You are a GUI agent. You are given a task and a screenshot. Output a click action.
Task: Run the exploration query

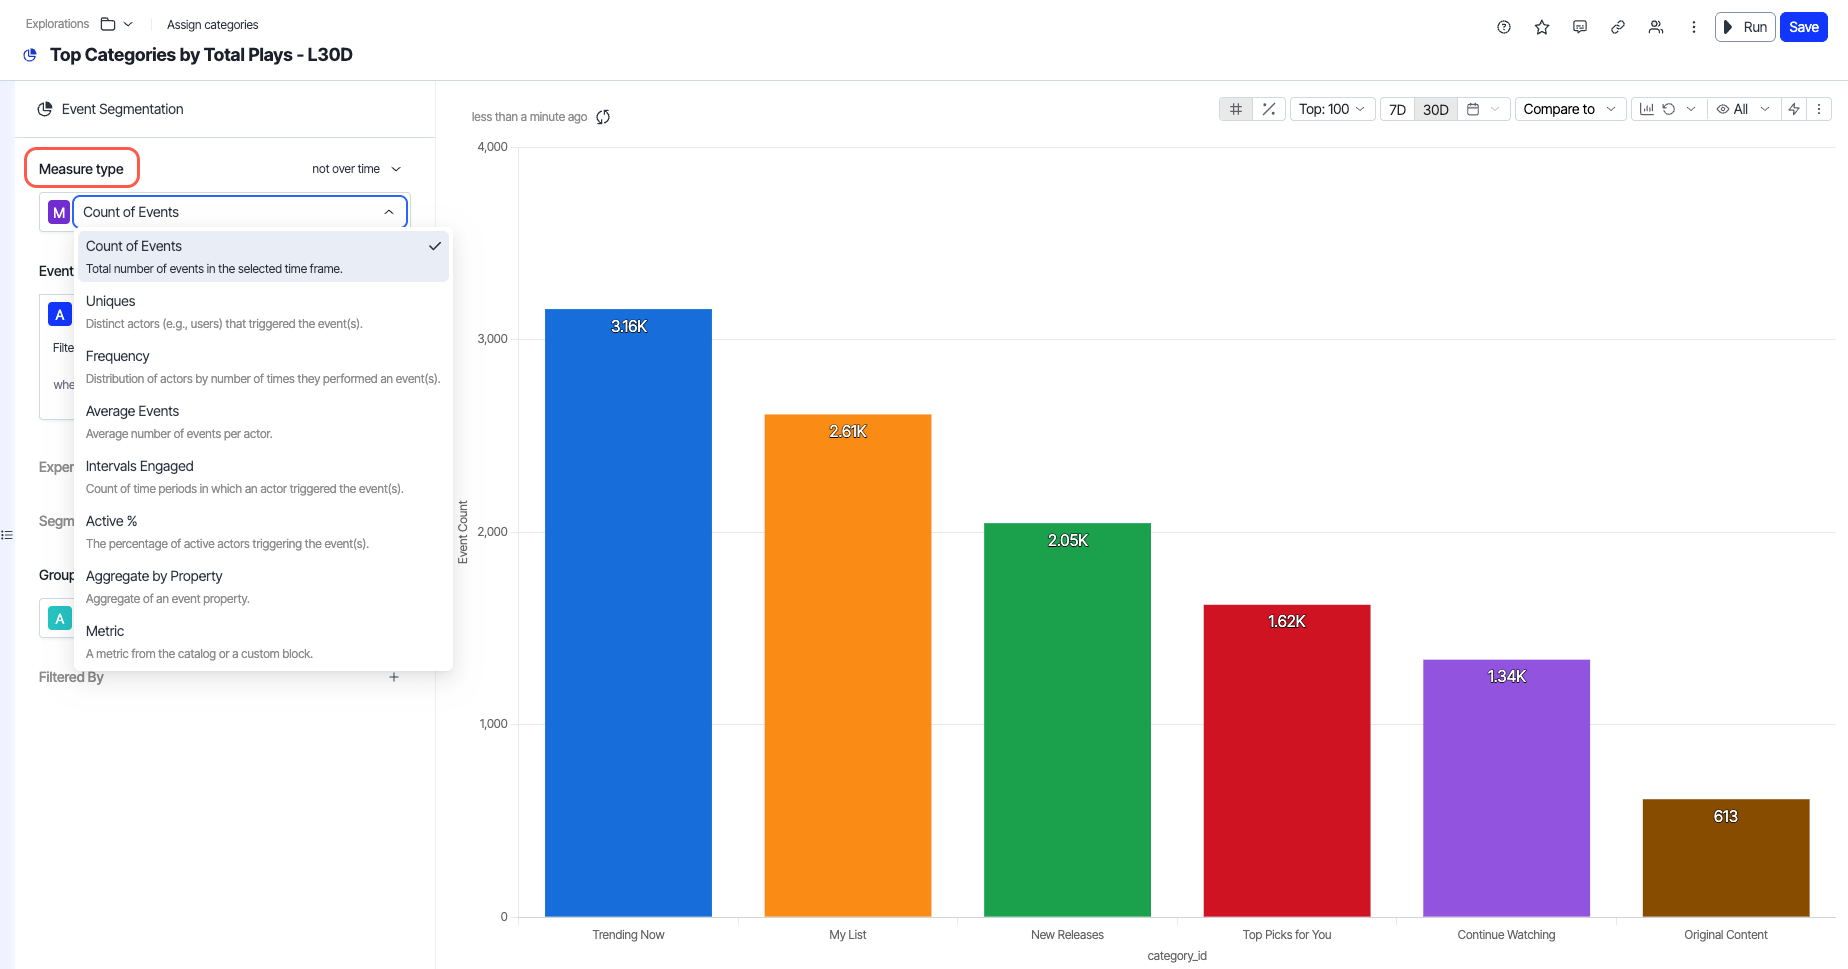click(x=1745, y=27)
